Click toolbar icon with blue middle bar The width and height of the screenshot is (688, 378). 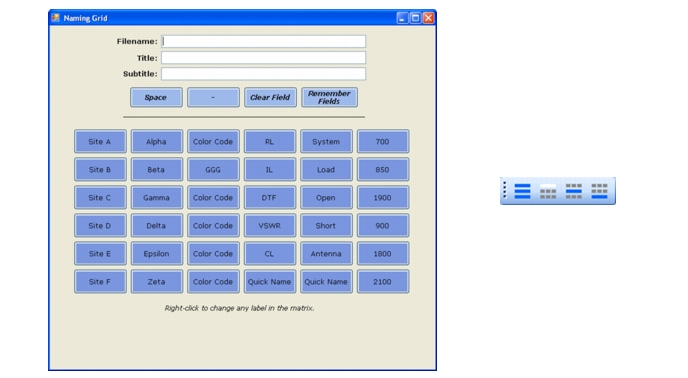coord(573,191)
